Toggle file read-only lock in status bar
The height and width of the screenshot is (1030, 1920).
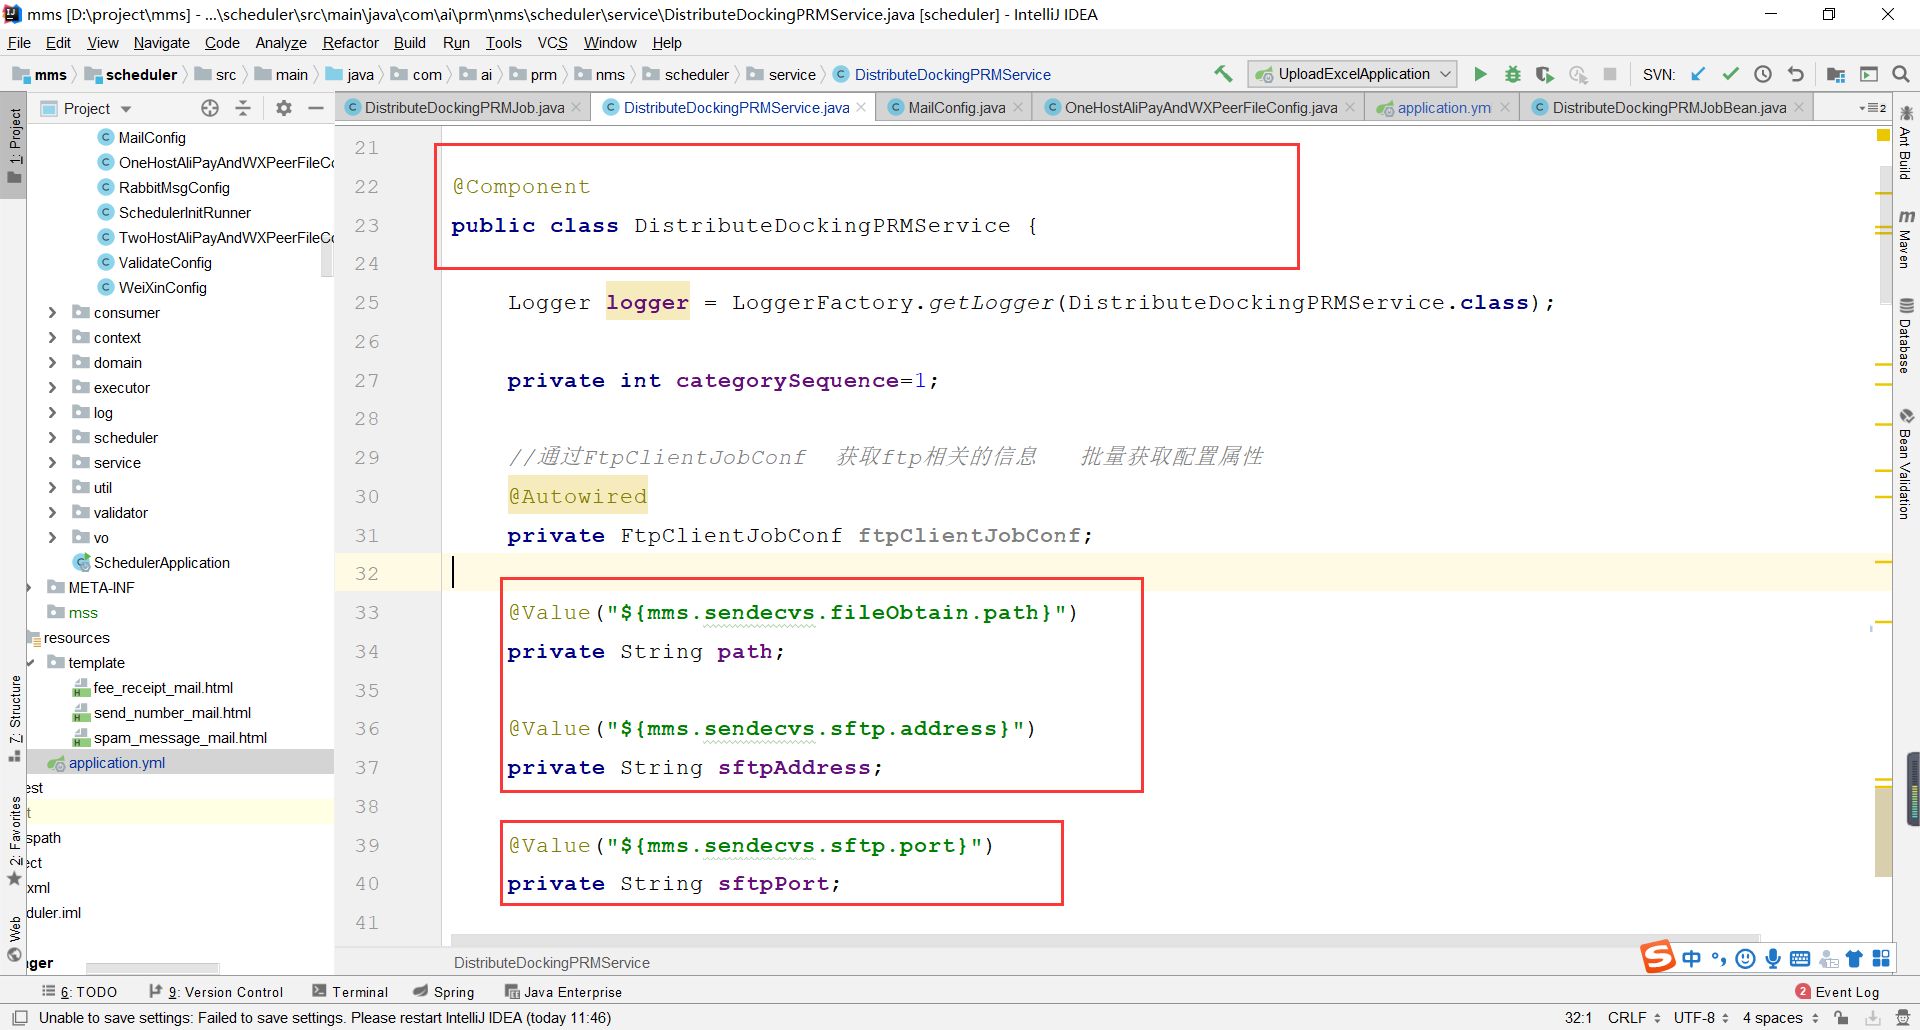1841,1018
